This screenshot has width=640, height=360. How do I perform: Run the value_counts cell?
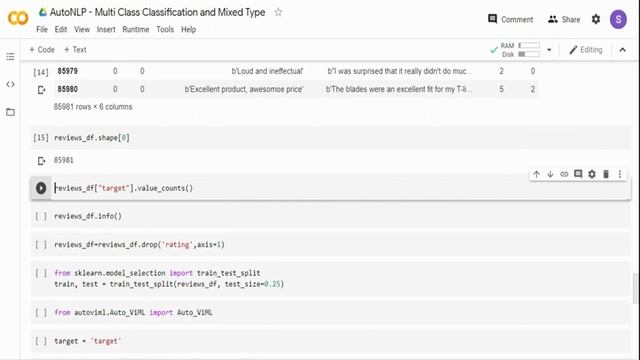(41, 188)
